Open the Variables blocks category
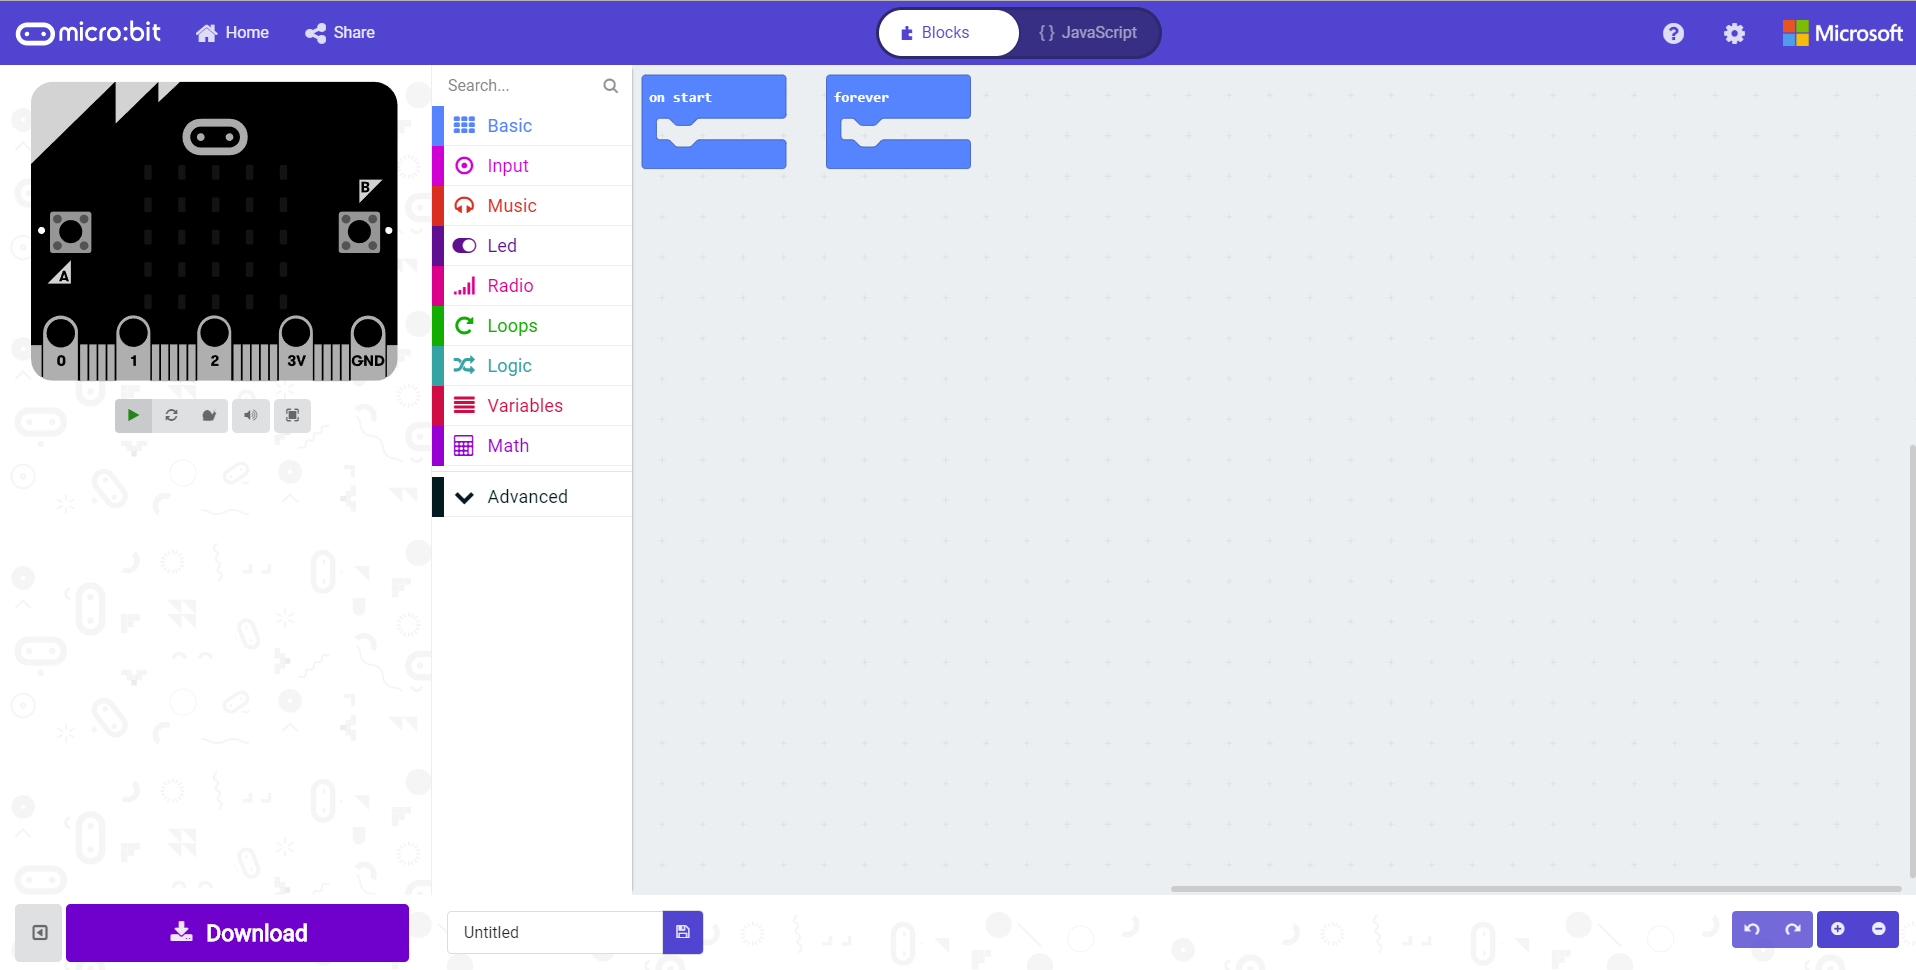The width and height of the screenshot is (1916, 970). tap(525, 406)
